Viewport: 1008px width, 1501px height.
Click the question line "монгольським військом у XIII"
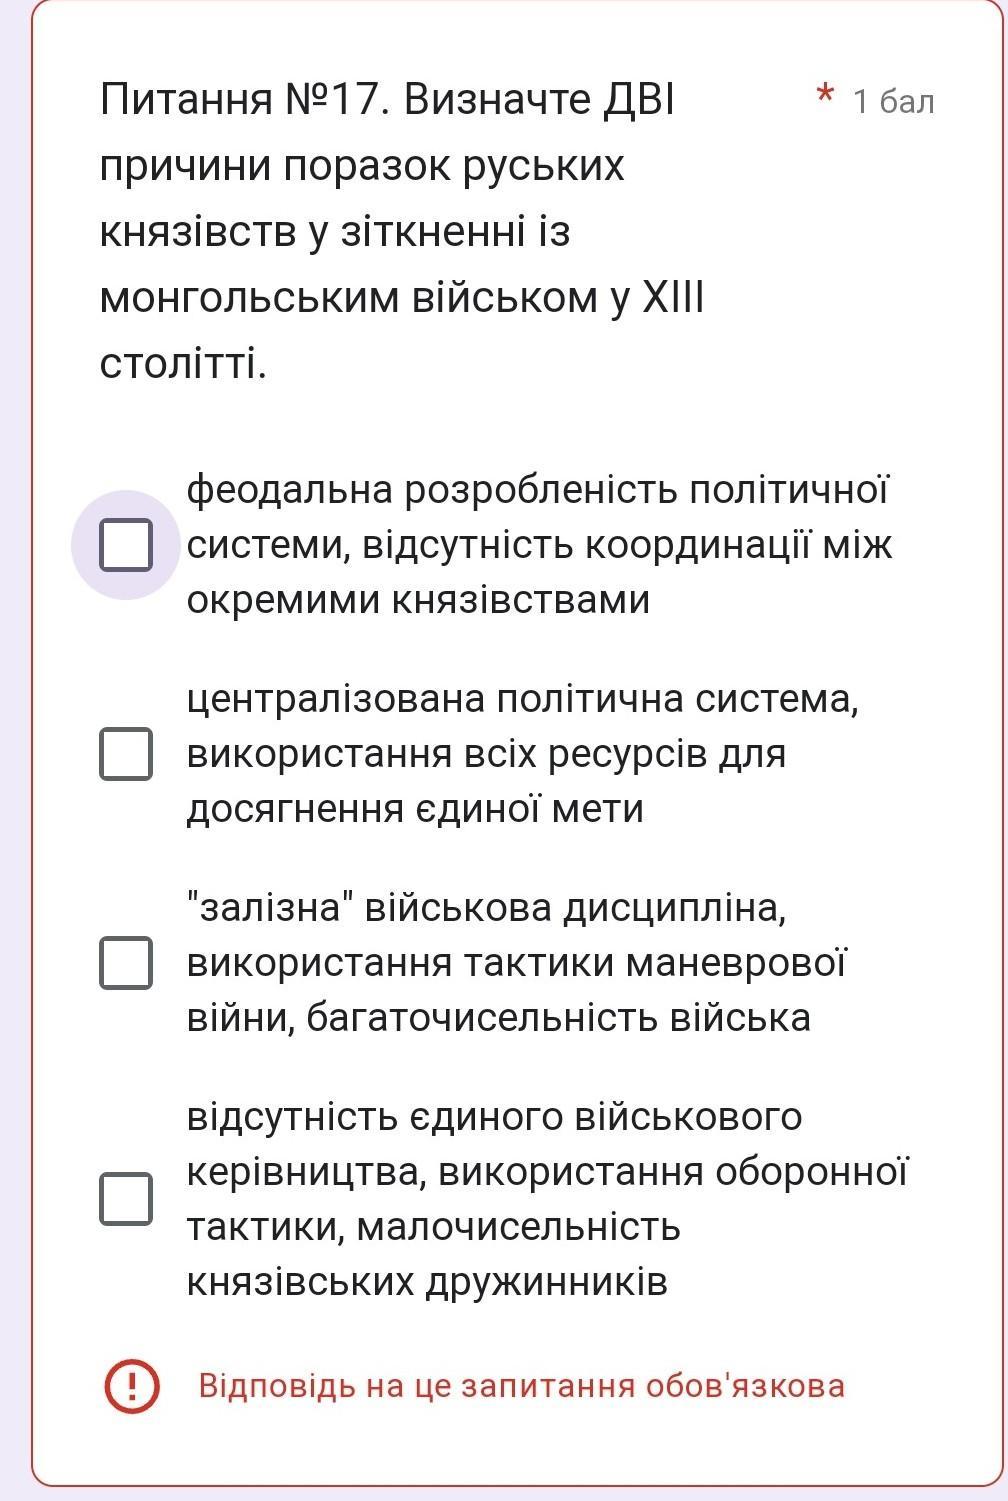pos(402,298)
